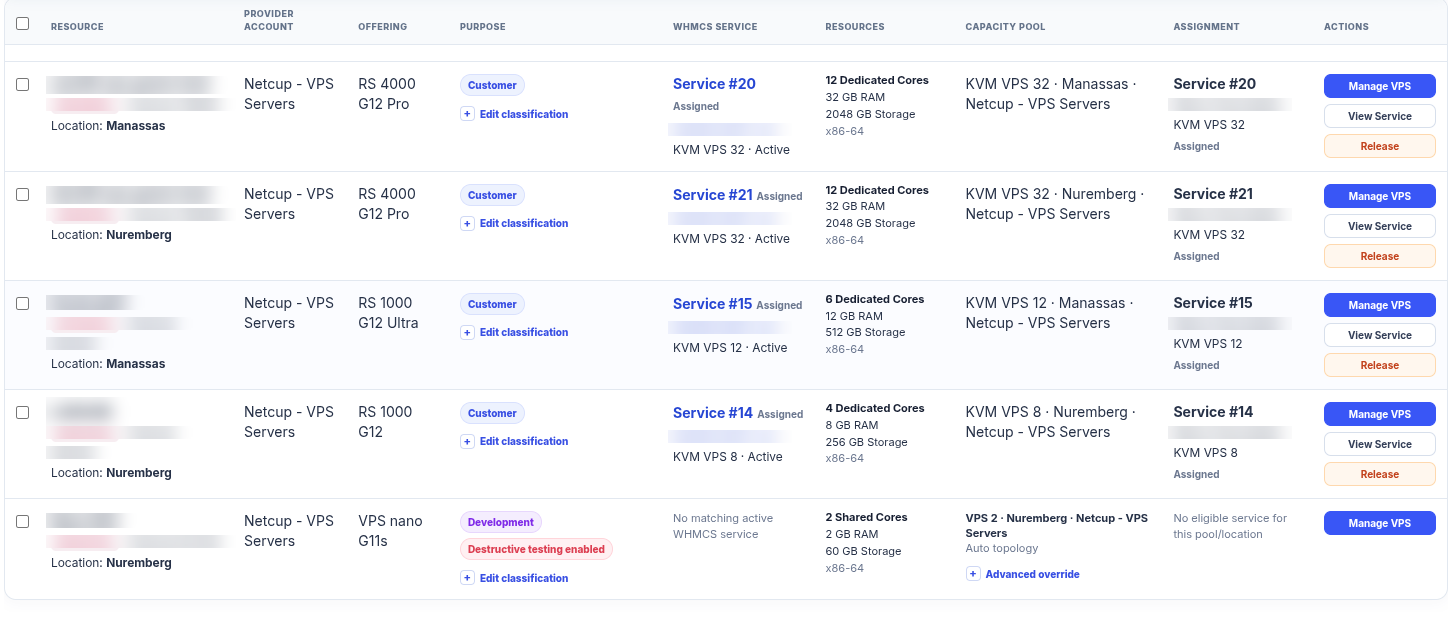Expand the Advanced override option
Viewport: 1448px width, 618px height.
[x=1023, y=574]
